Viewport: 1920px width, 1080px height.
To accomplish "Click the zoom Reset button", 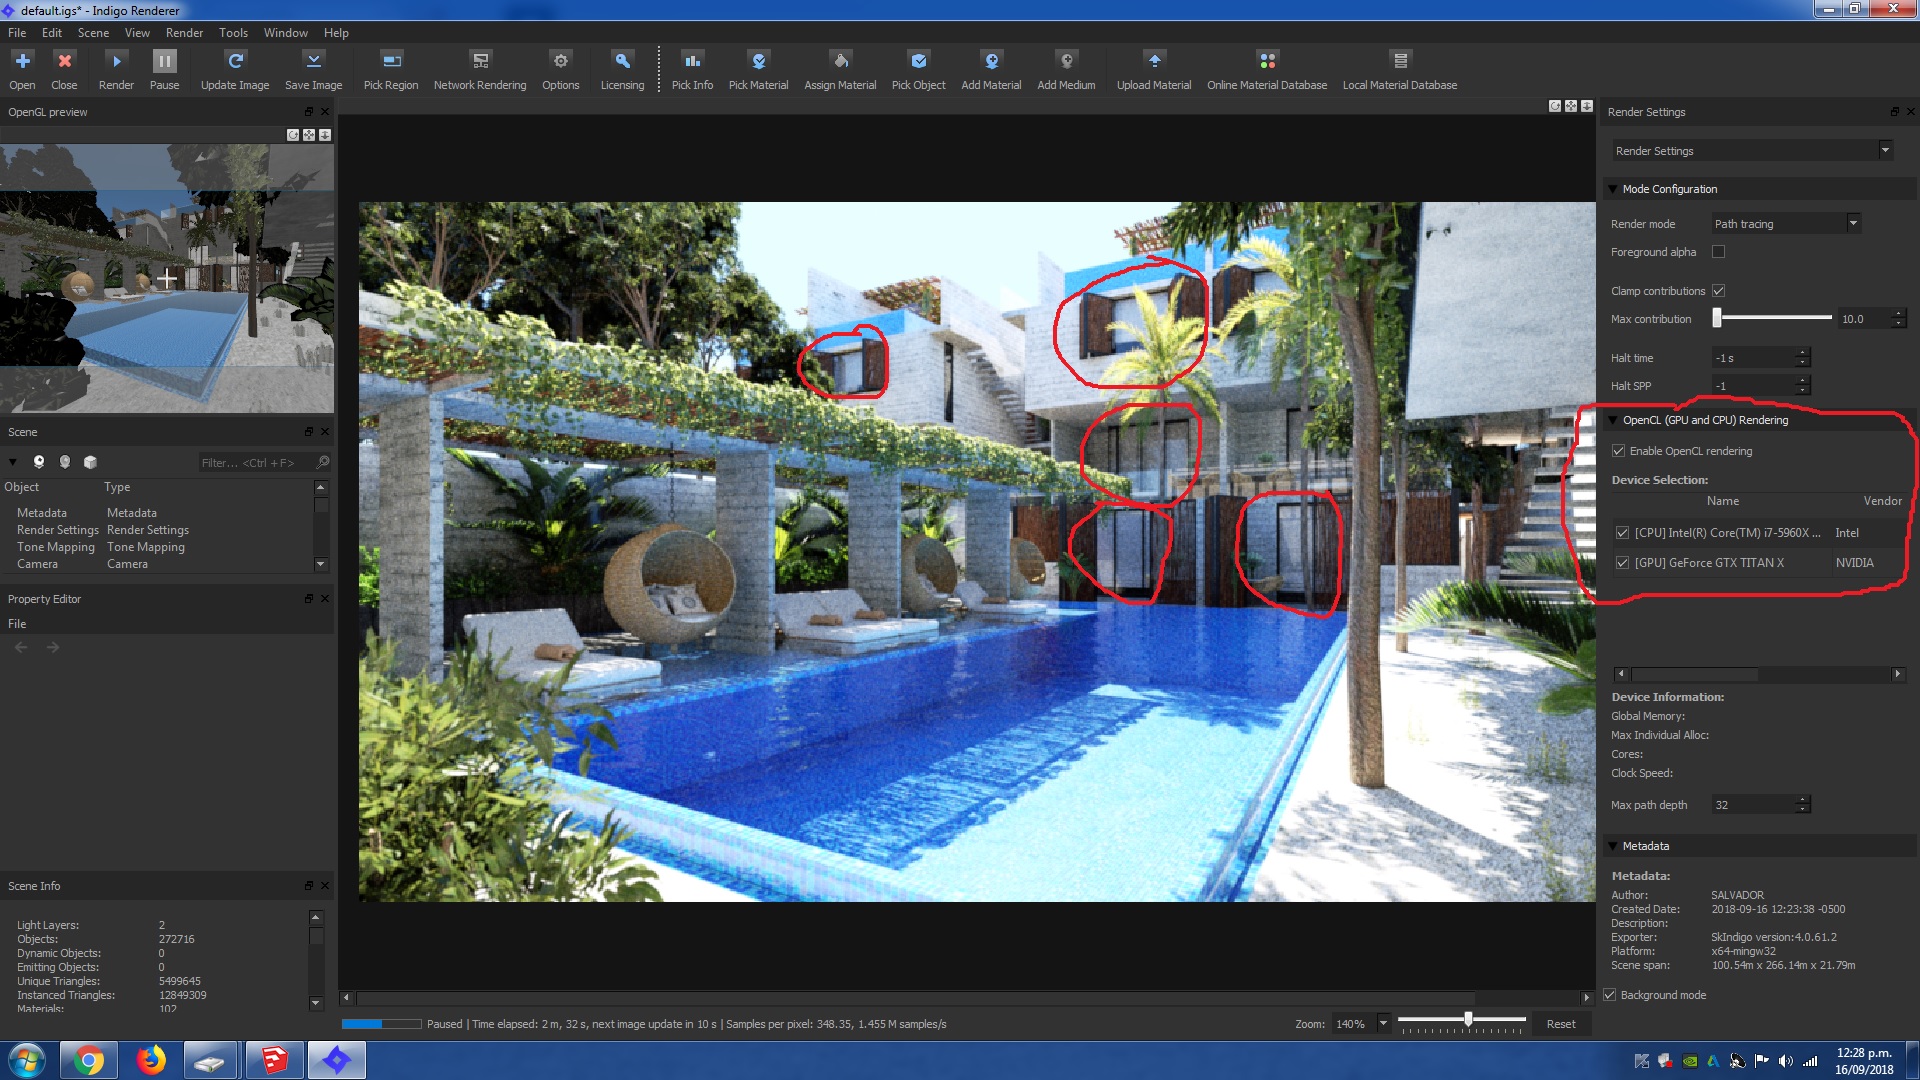I will [x=1560, y=1024].
